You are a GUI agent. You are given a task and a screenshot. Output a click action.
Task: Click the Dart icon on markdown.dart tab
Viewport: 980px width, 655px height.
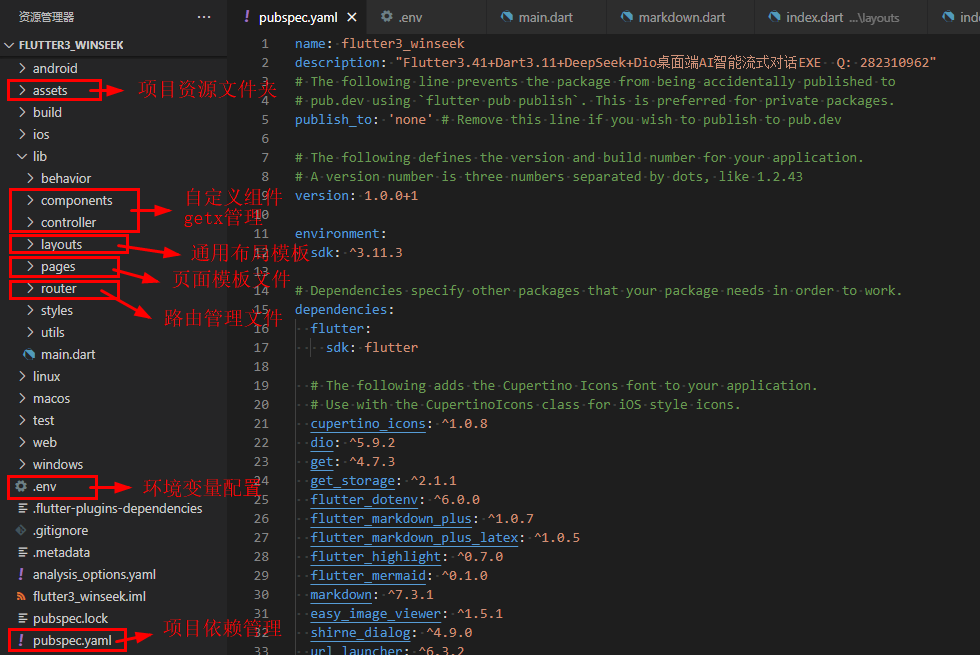point(627,17)
